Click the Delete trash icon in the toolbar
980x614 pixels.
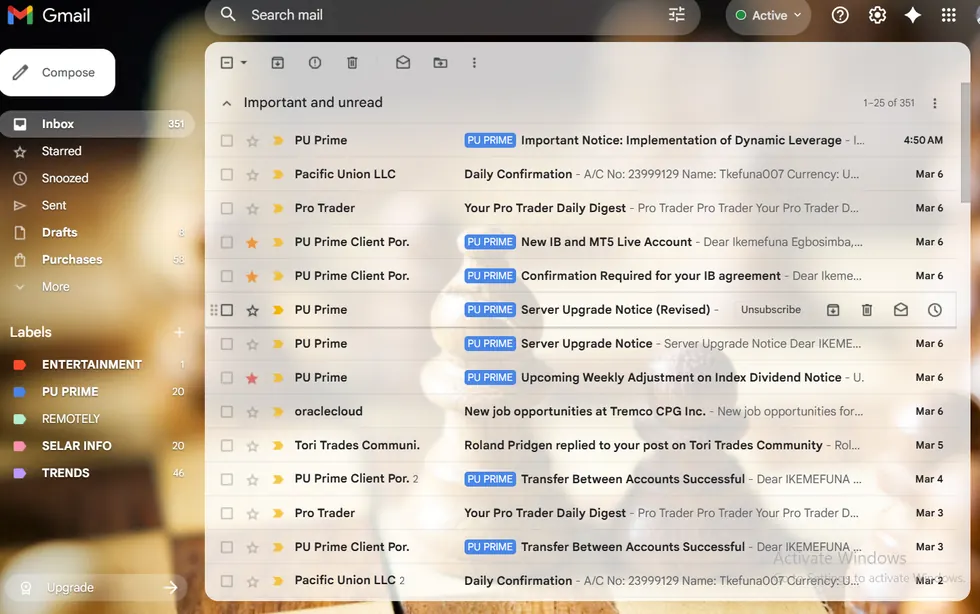coord(352,63)
